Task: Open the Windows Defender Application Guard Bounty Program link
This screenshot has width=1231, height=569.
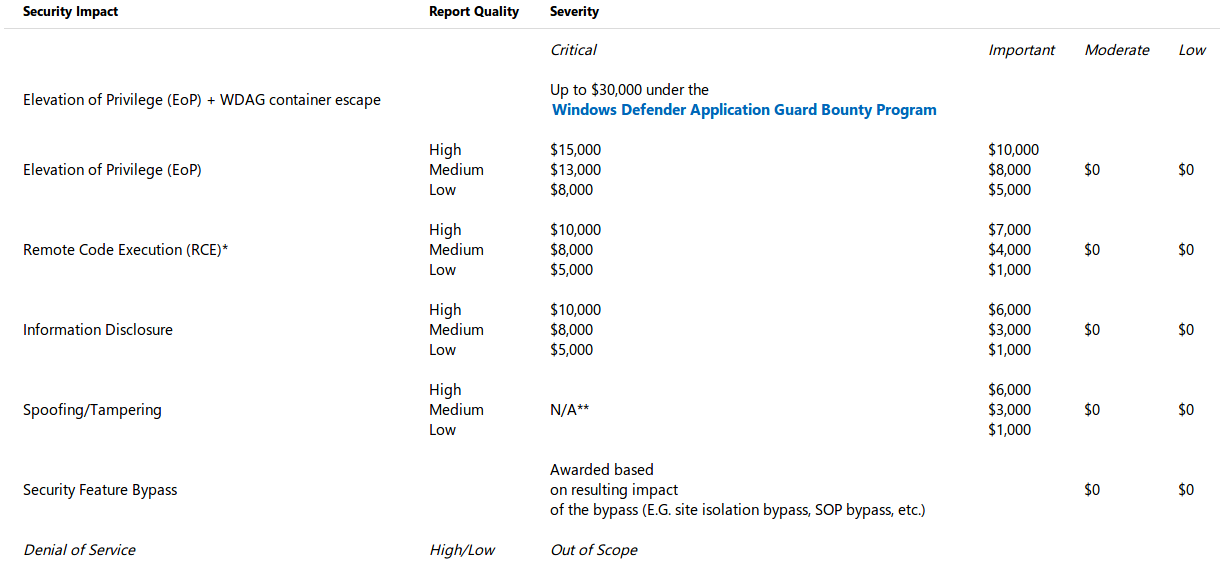Action: pyautogui.click(x=744, y=110)
